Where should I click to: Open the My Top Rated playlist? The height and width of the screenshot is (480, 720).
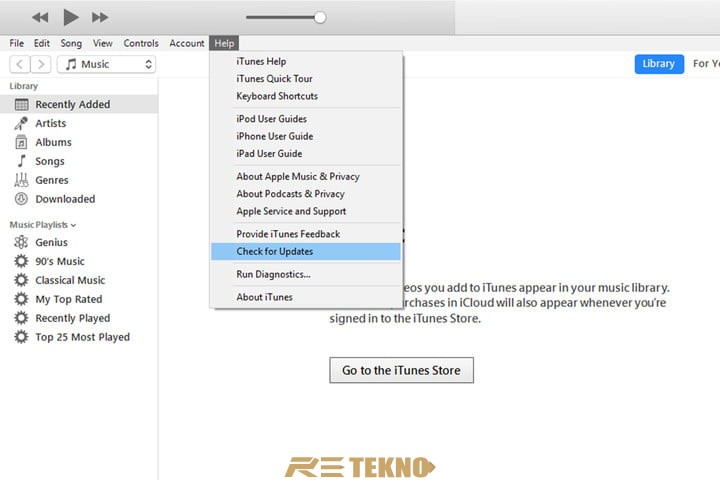coord(79,299)
